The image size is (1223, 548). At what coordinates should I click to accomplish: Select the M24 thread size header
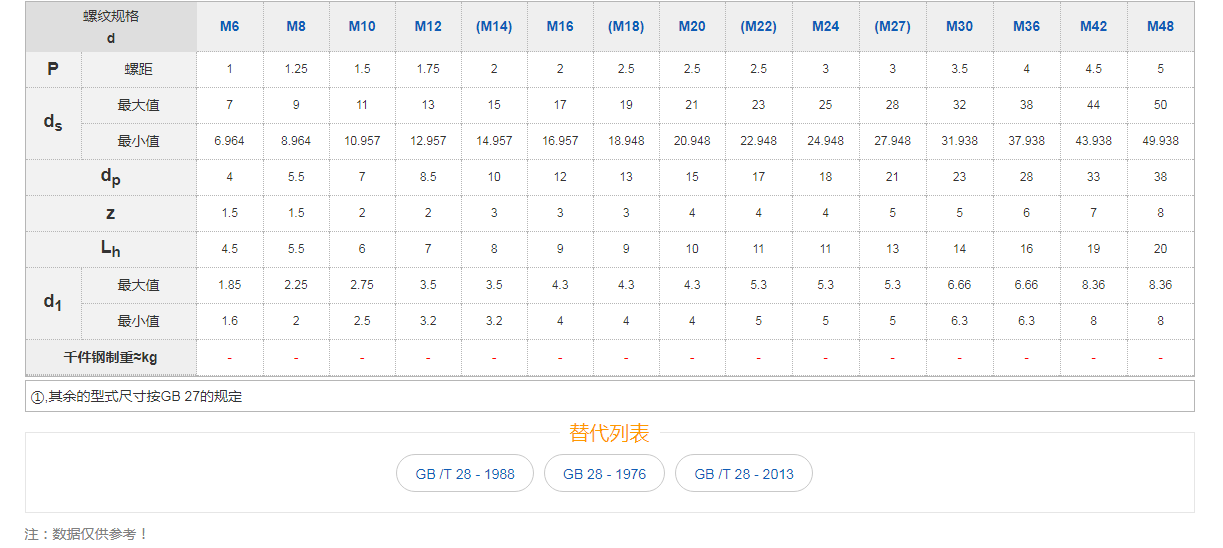(x=825, y=27)
